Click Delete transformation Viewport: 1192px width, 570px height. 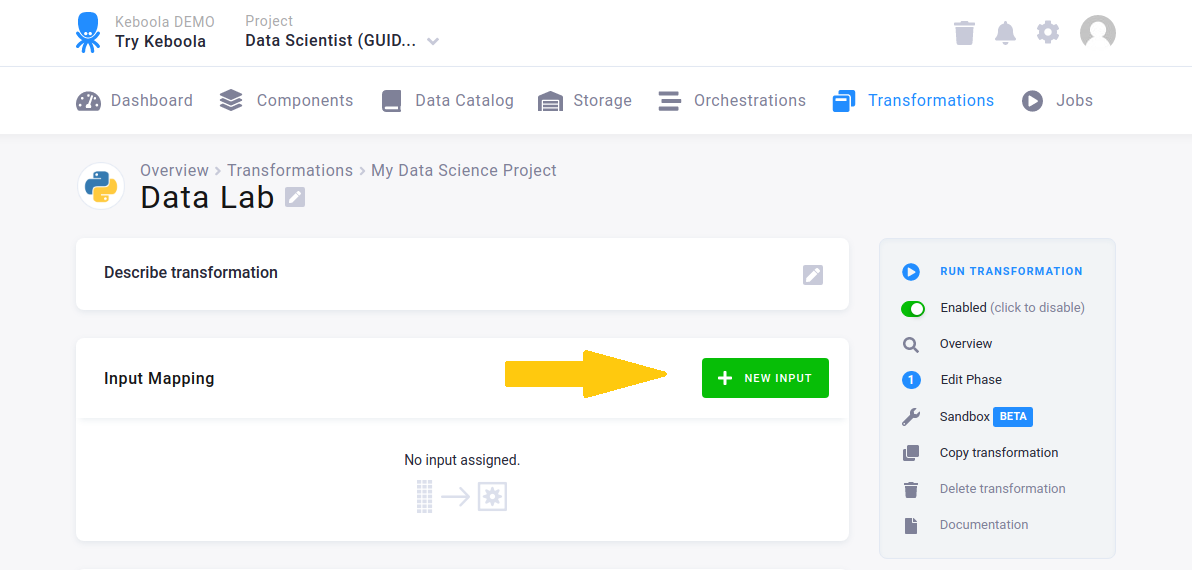click(1002, 489)
